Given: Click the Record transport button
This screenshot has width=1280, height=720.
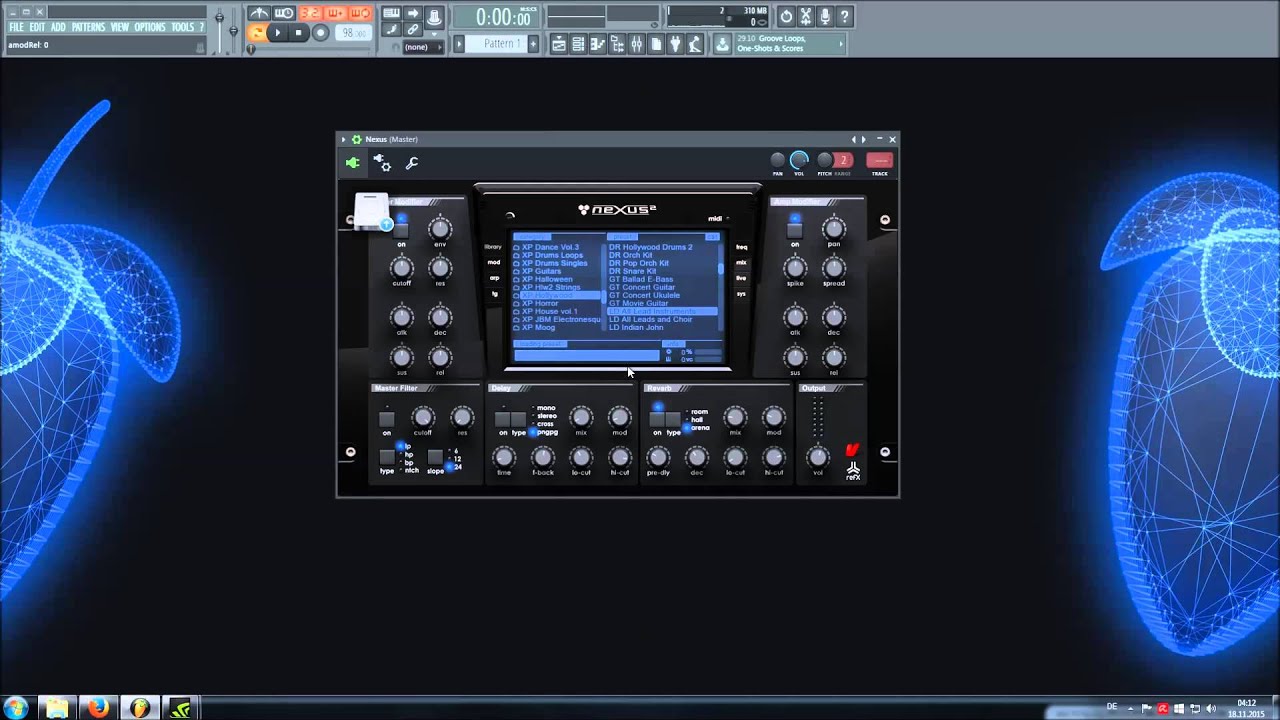Looking at the screenshot, I should (x=320, y=33).
